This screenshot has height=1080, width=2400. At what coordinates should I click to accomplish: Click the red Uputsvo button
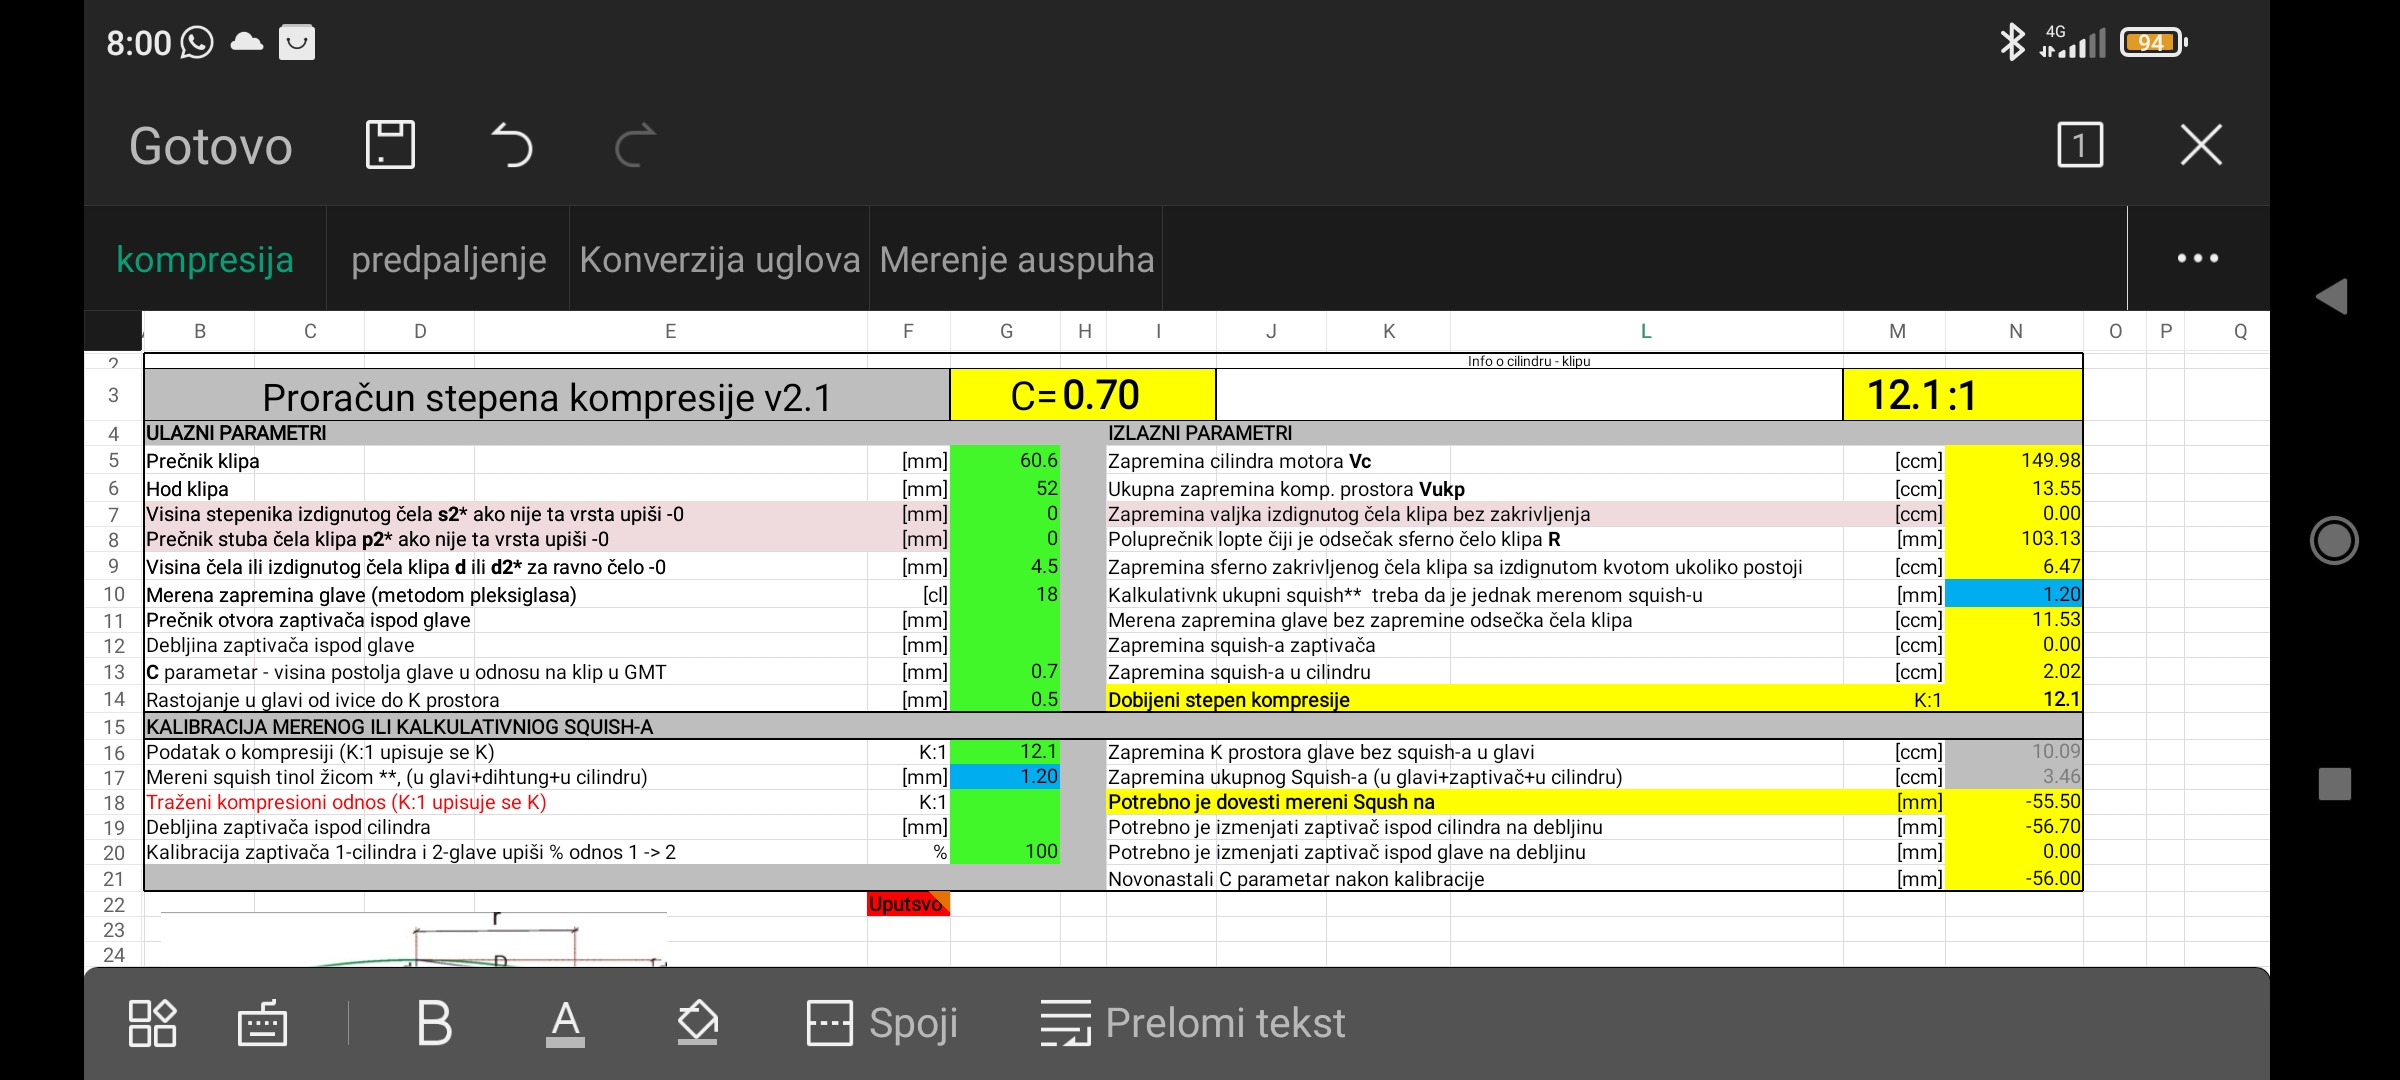pyautogui.click(x=908, y=903)
